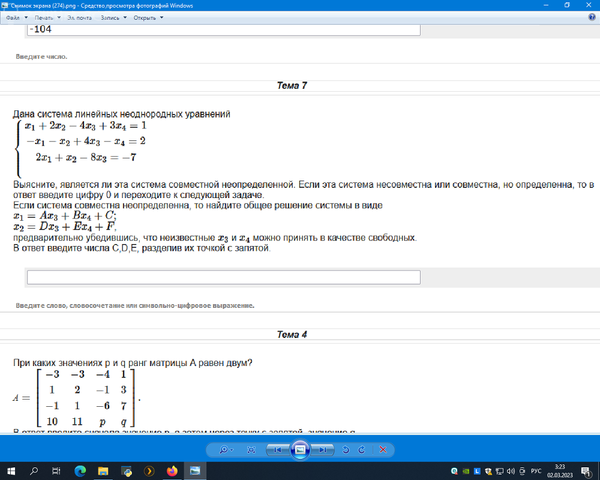Click the help question mark icon
This screenshot has height=480, width=600.
(x=591, y=18)
